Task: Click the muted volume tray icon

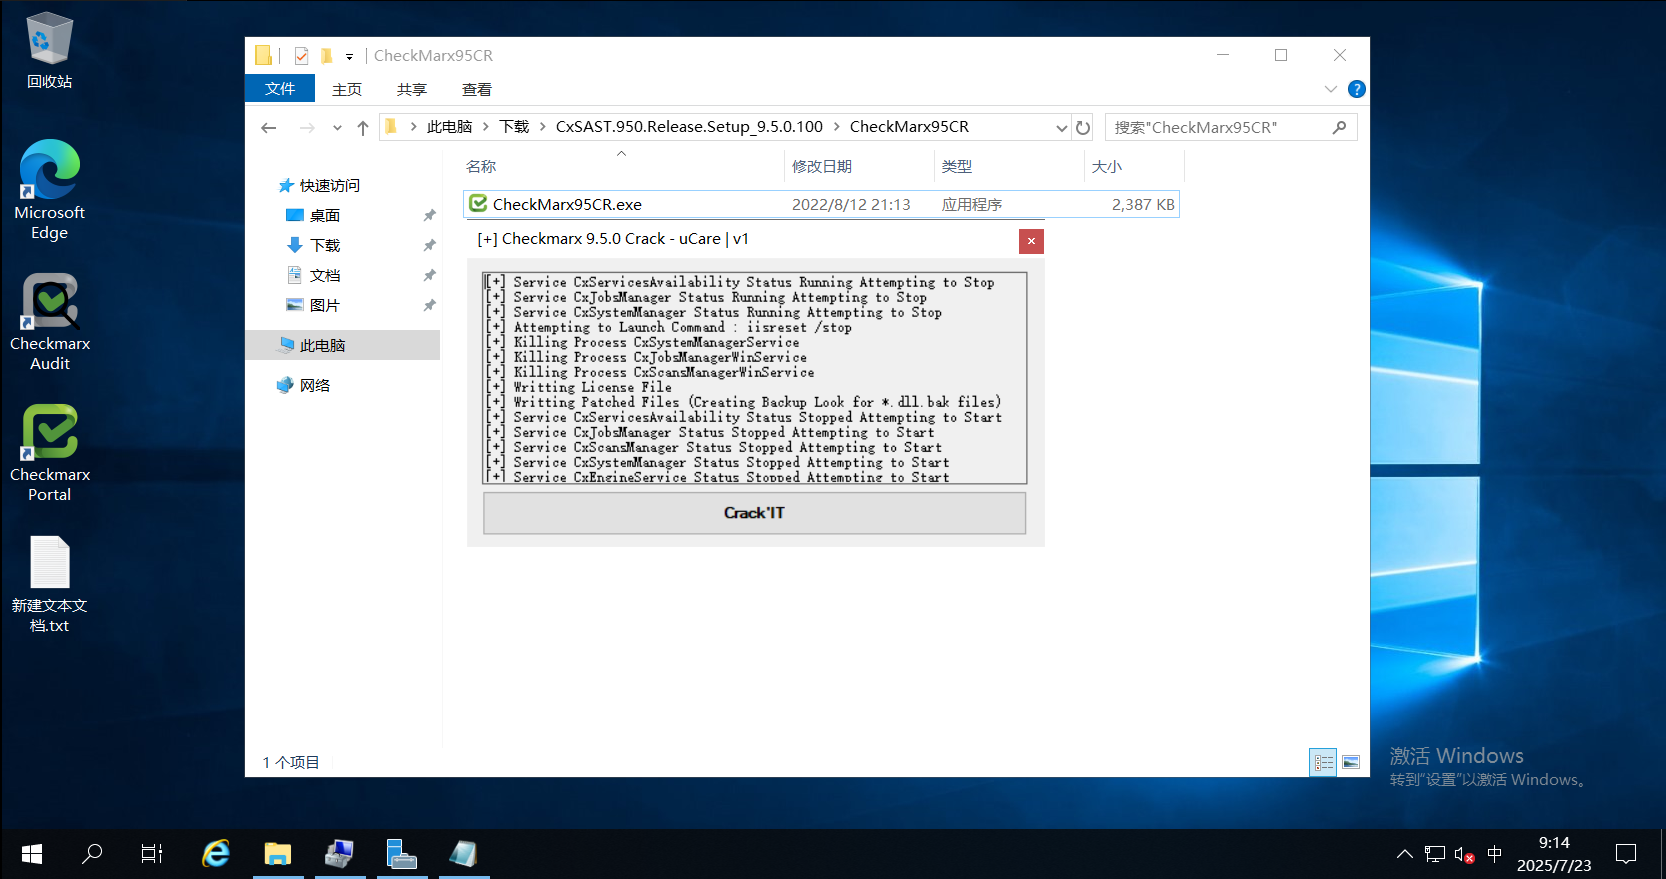Action: coord(1464,854)
